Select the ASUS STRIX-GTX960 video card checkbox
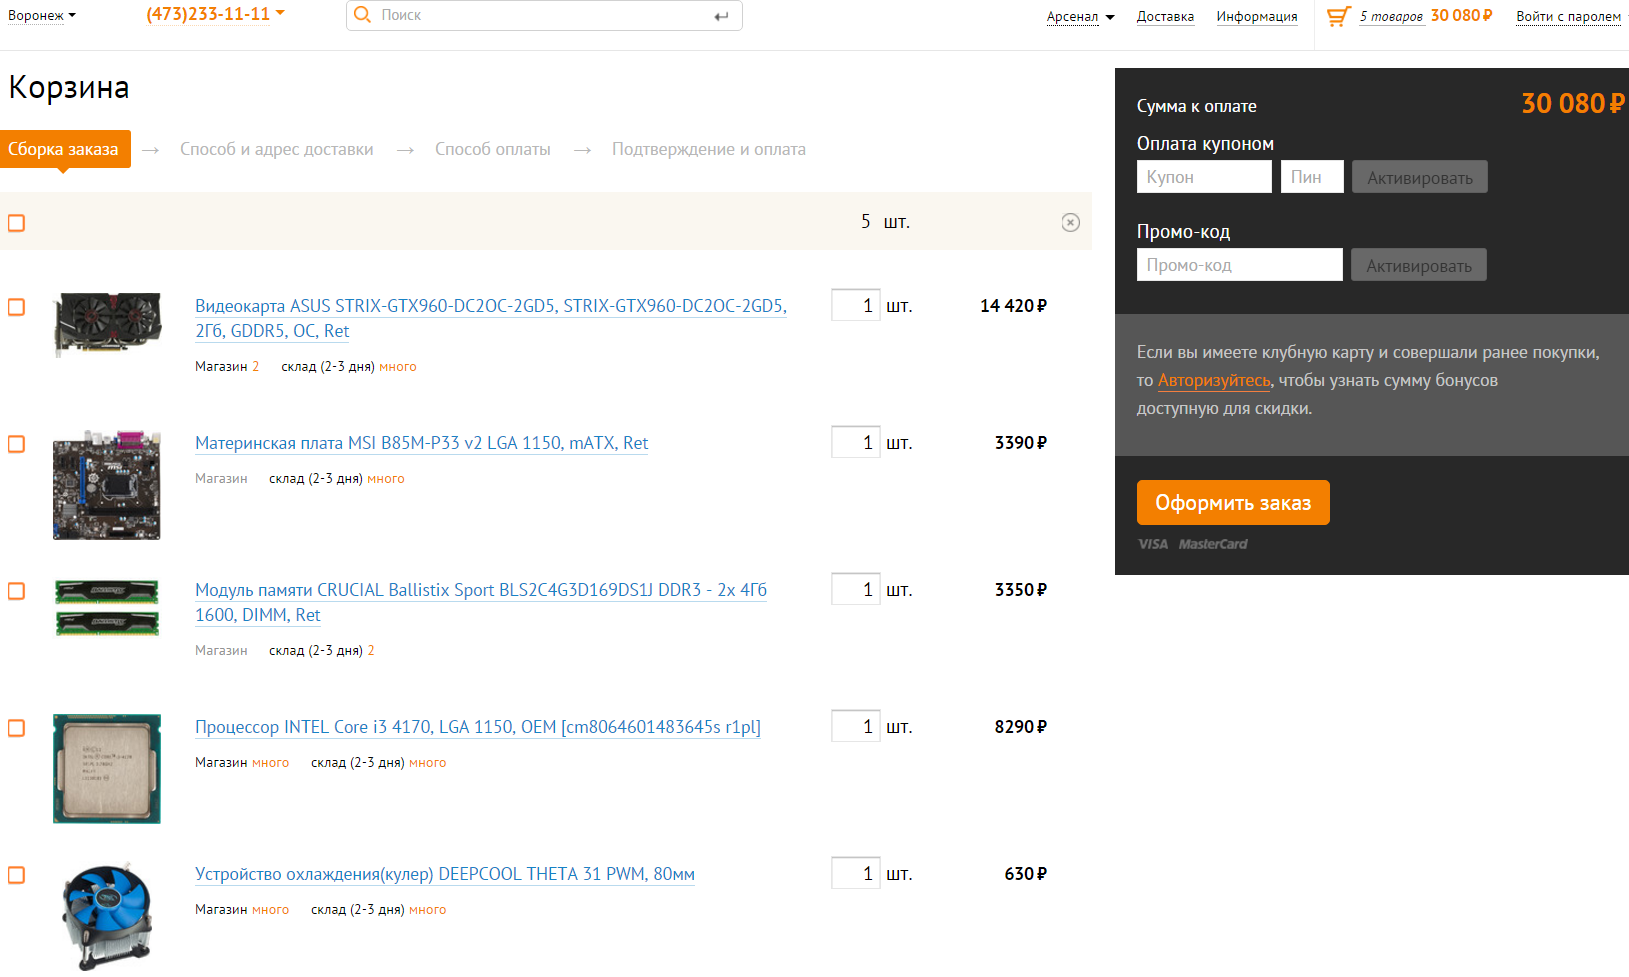This screenshot has width=1629, height=977. coord(16,307)
